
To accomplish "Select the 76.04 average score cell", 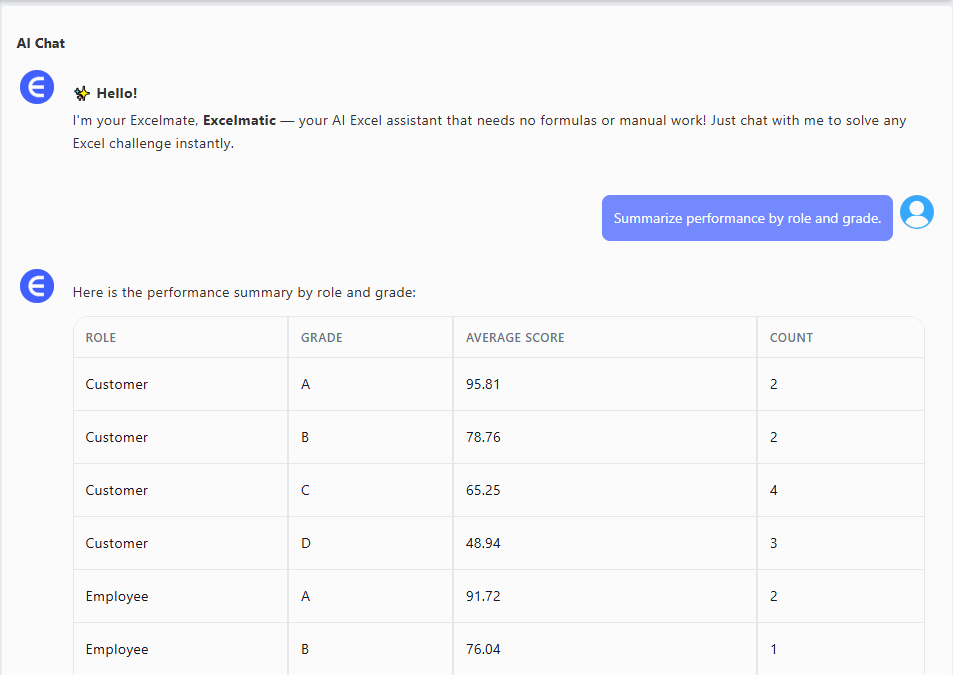I will click(x=483, y=649).
